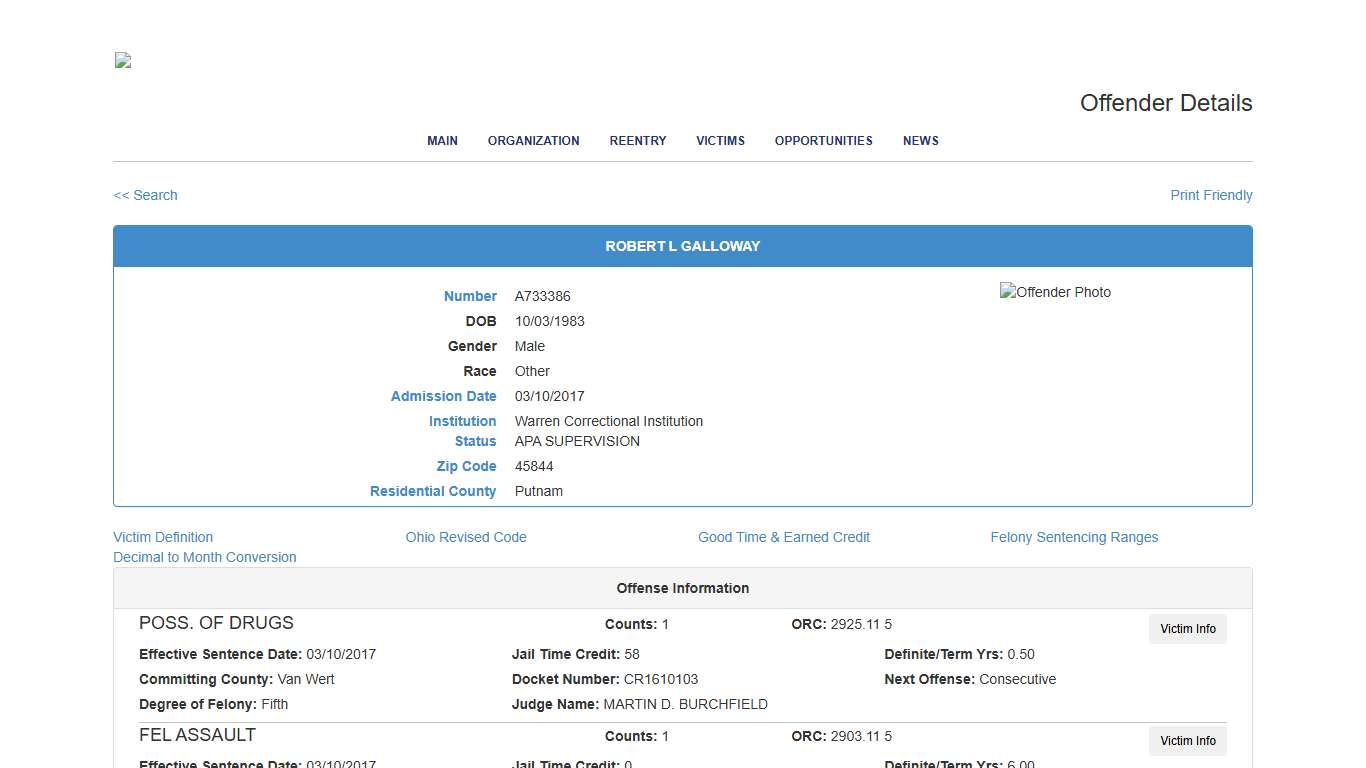Image resolution: width=1366 pixels, height=768 pixels.
Task: Return to Search results
Action: 145,195
